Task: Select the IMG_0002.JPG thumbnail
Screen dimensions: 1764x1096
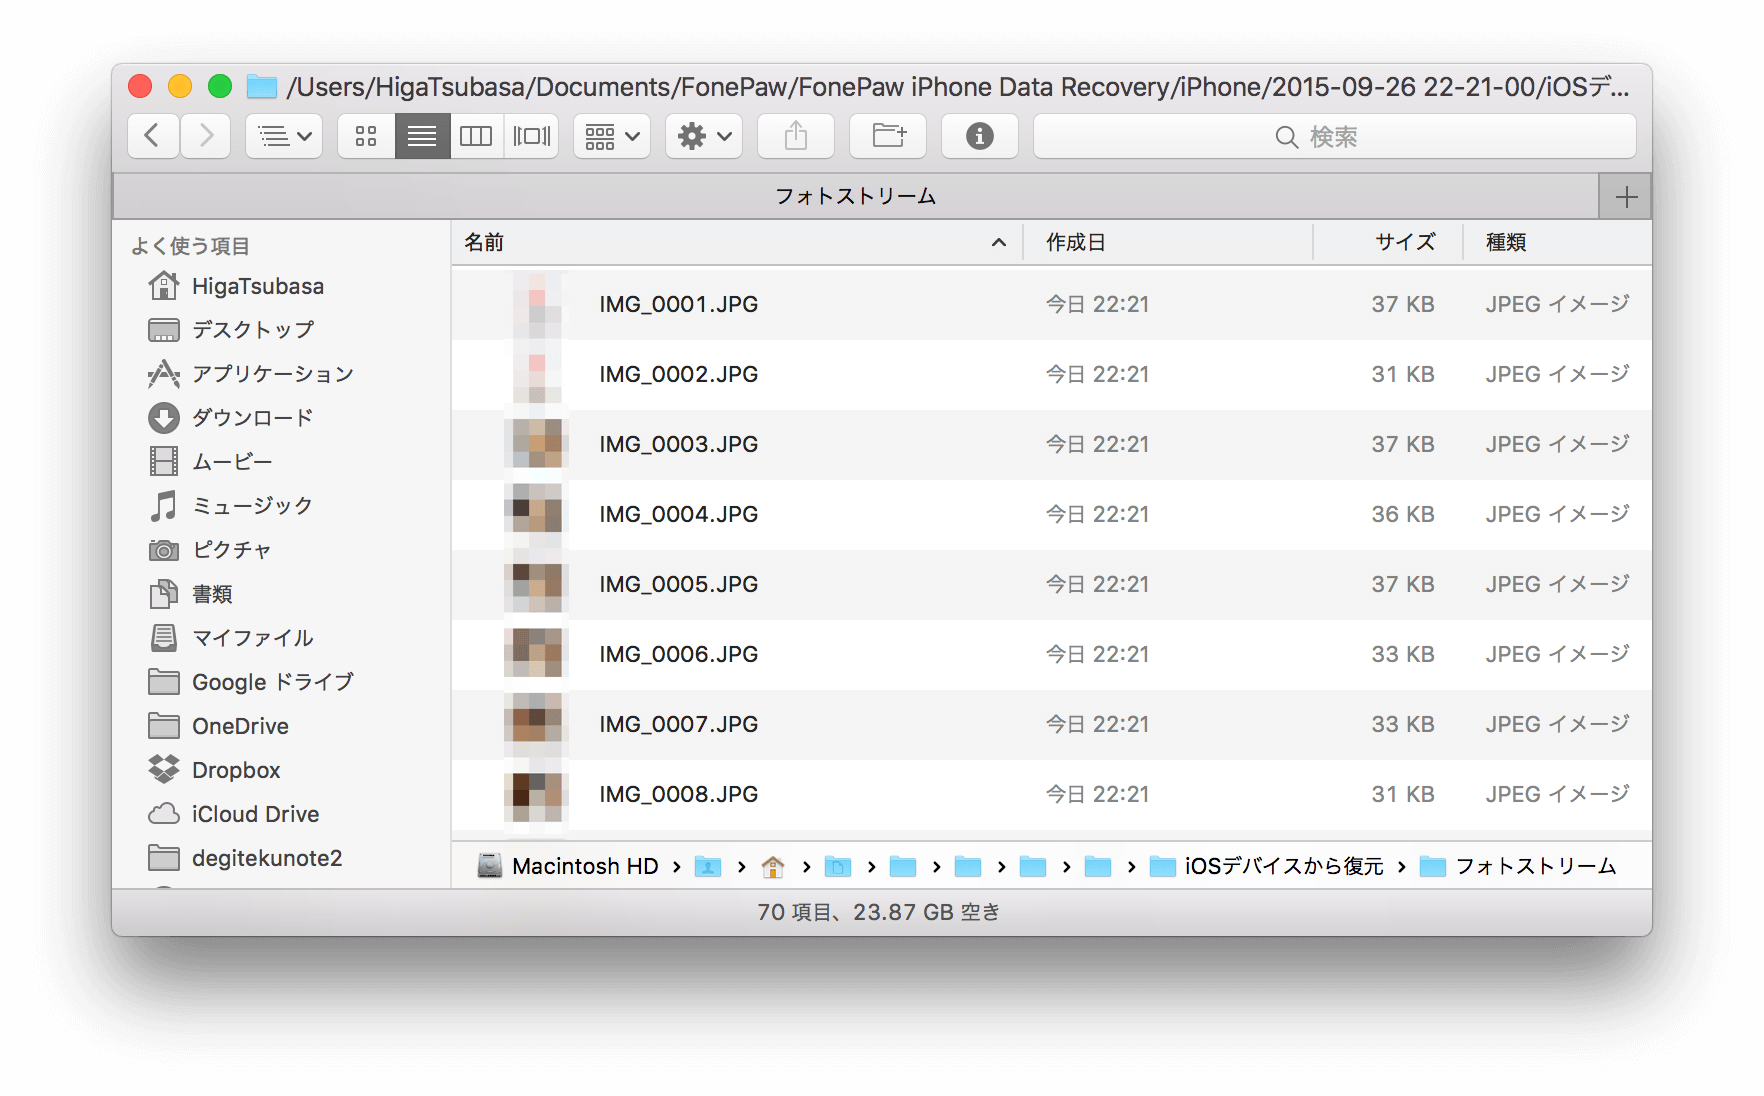Action: (537, 374)
